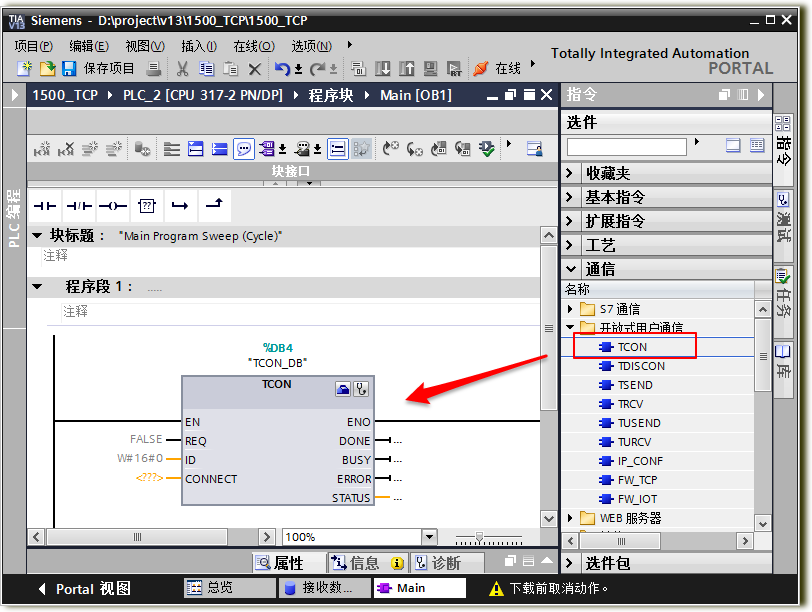Click the Compile icon in main toolbar
812x612 pixels.
click(x=358, y=68)
